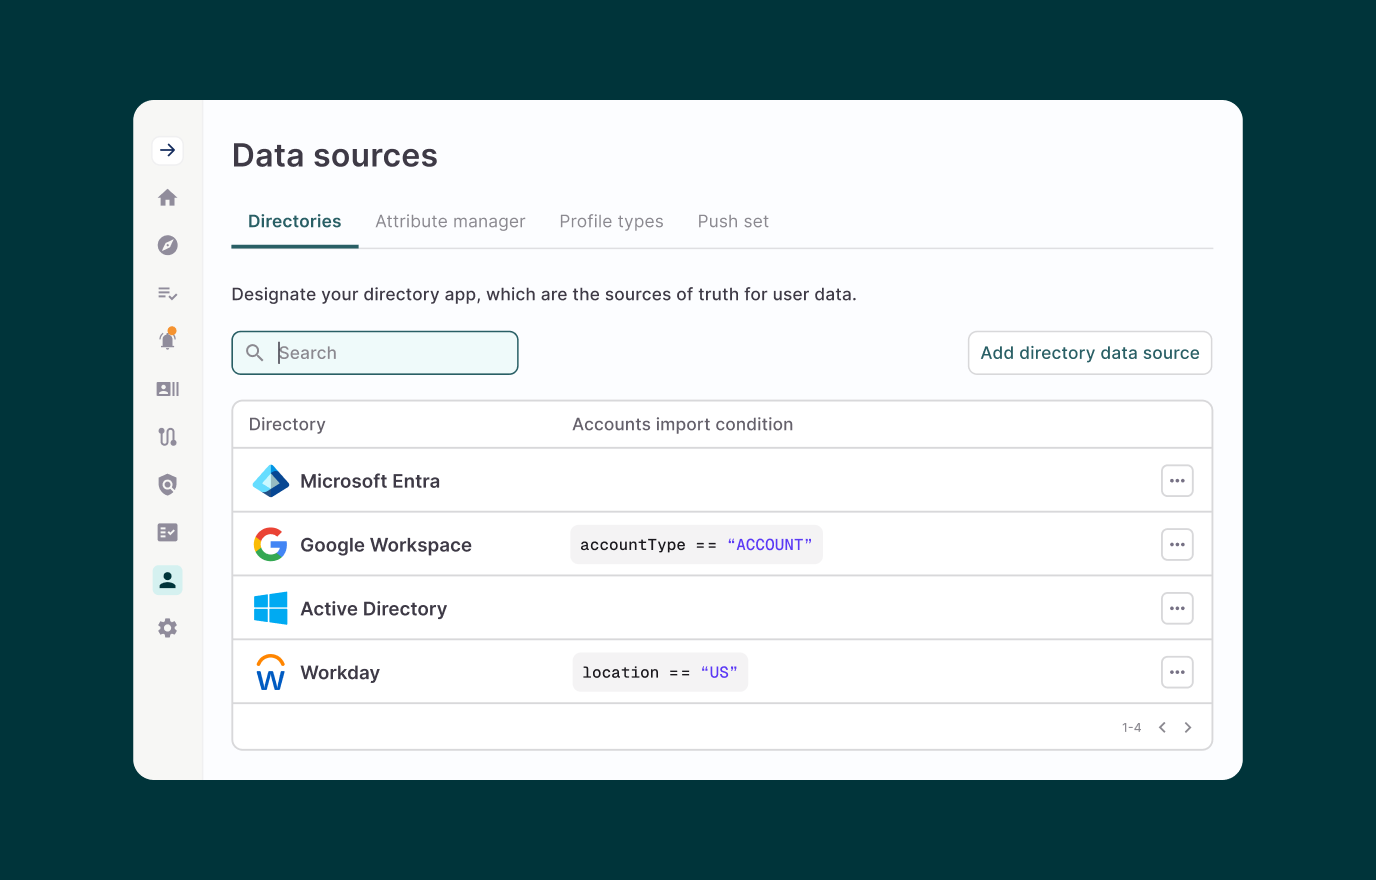
Task: Click the Directory column header
Action: point(287,424)
